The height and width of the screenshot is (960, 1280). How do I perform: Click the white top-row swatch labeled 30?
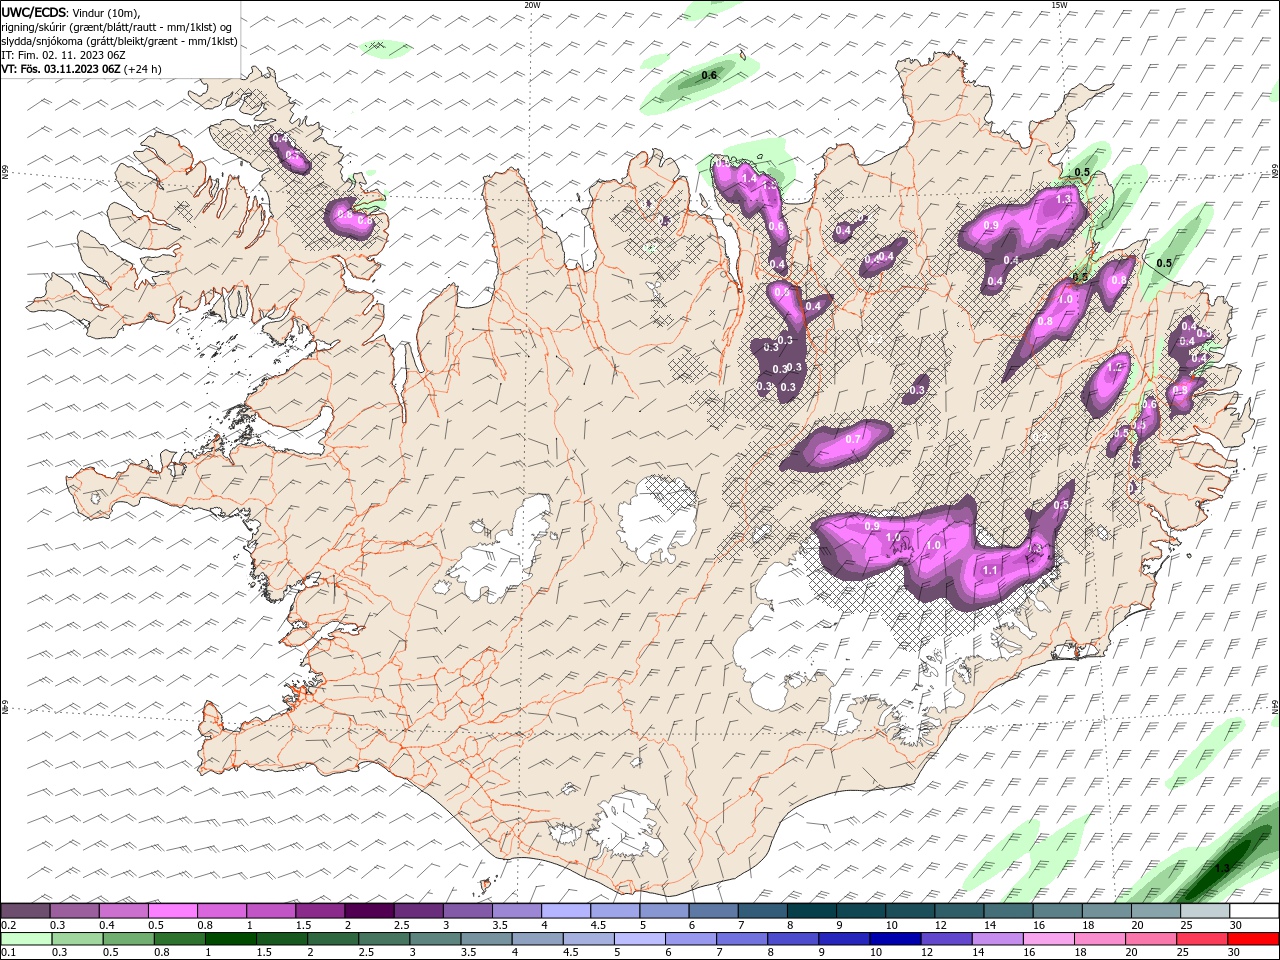(1254, 911)
